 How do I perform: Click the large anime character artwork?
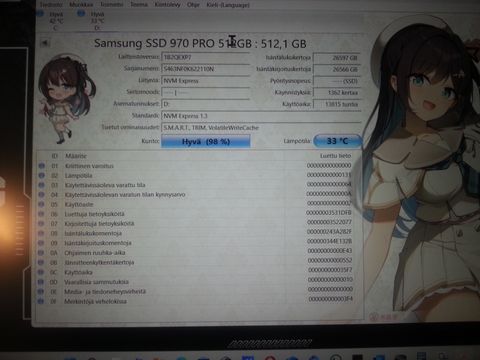click(422, 167)
